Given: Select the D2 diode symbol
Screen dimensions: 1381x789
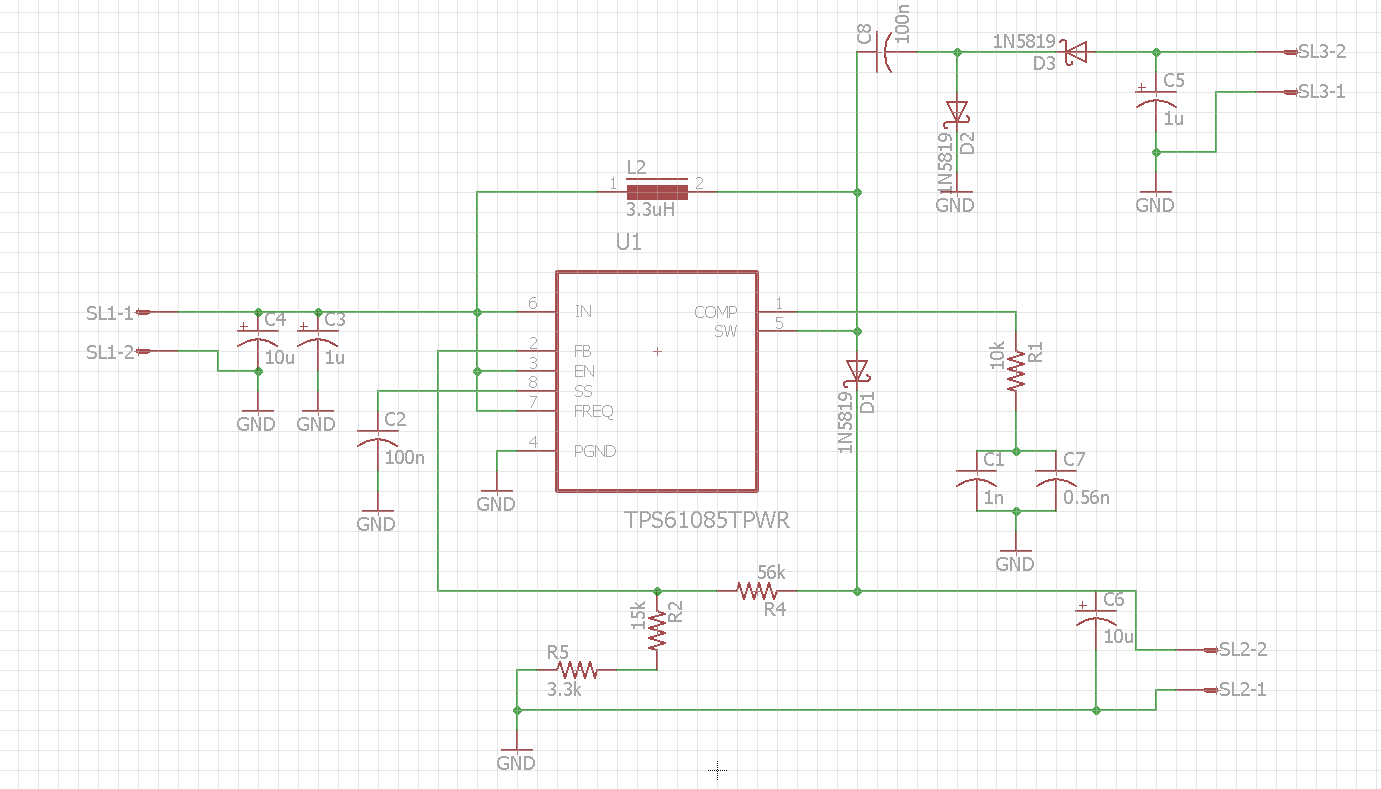Looking at the screenshot, I should click(957, 110).
